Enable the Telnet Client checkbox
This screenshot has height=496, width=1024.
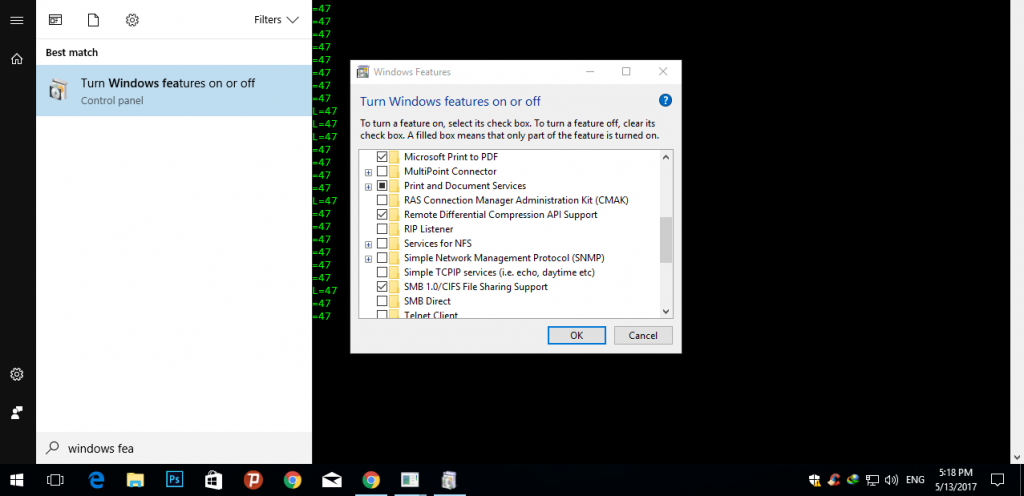382,315
